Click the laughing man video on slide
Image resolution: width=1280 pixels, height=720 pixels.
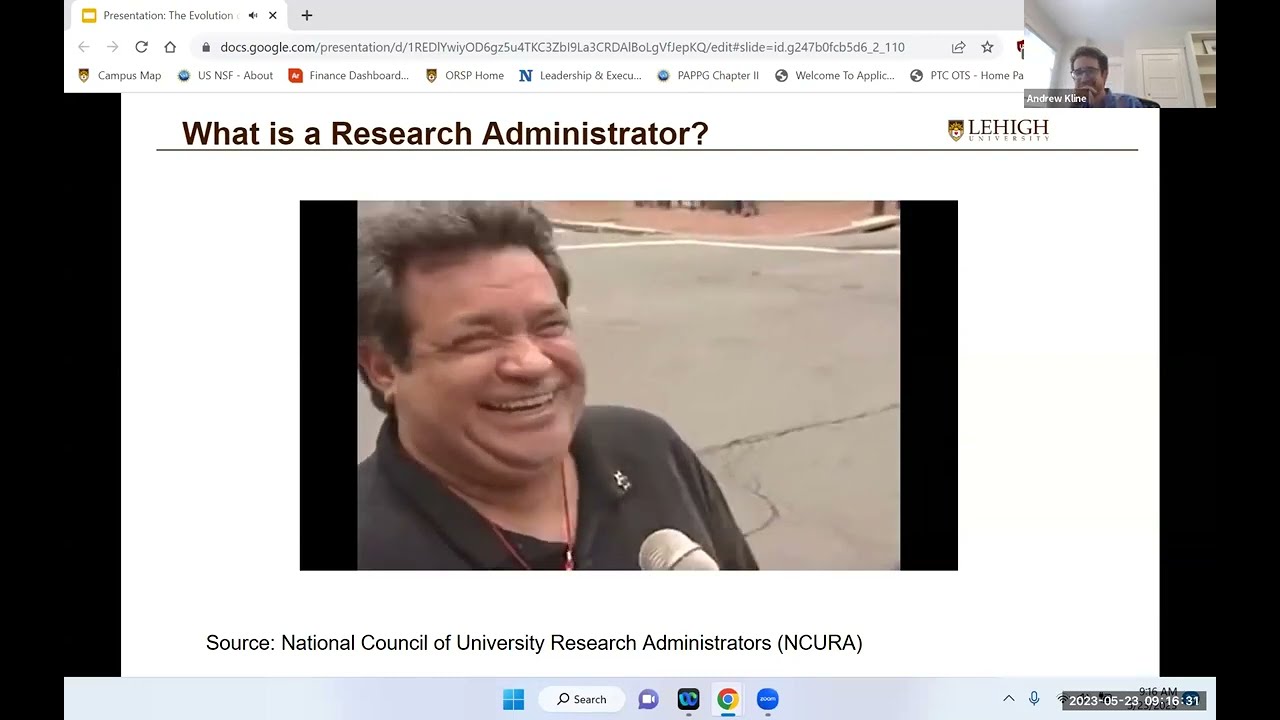click(629, 385)
